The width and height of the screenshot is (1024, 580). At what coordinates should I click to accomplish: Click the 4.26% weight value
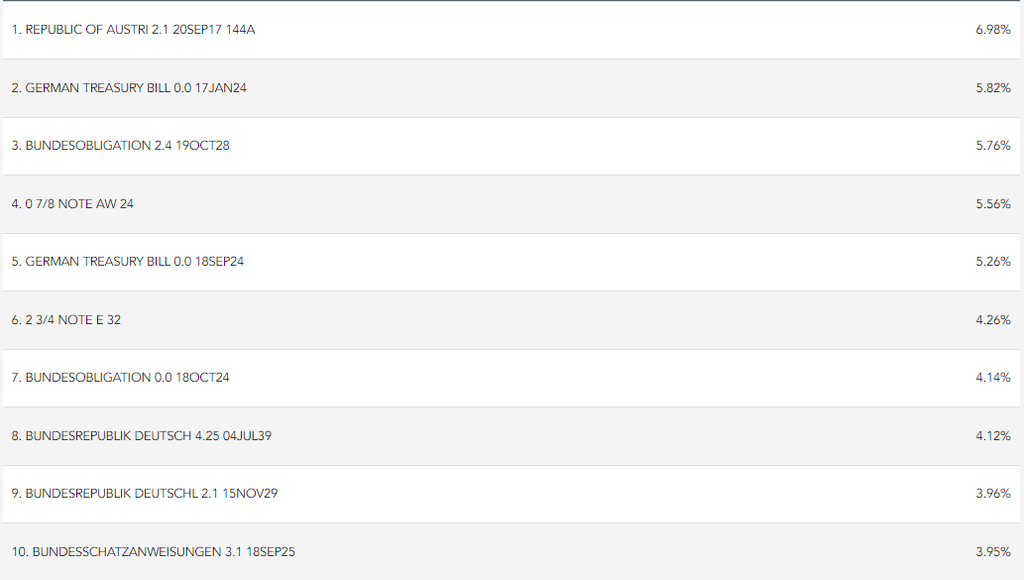click(993, 320)
